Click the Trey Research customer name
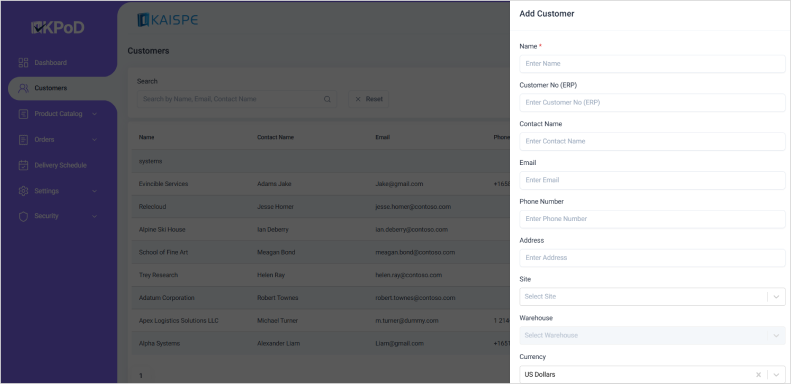The height and width of the screenshot is (384, 791). pyautogui.click(x=158, y=275)
